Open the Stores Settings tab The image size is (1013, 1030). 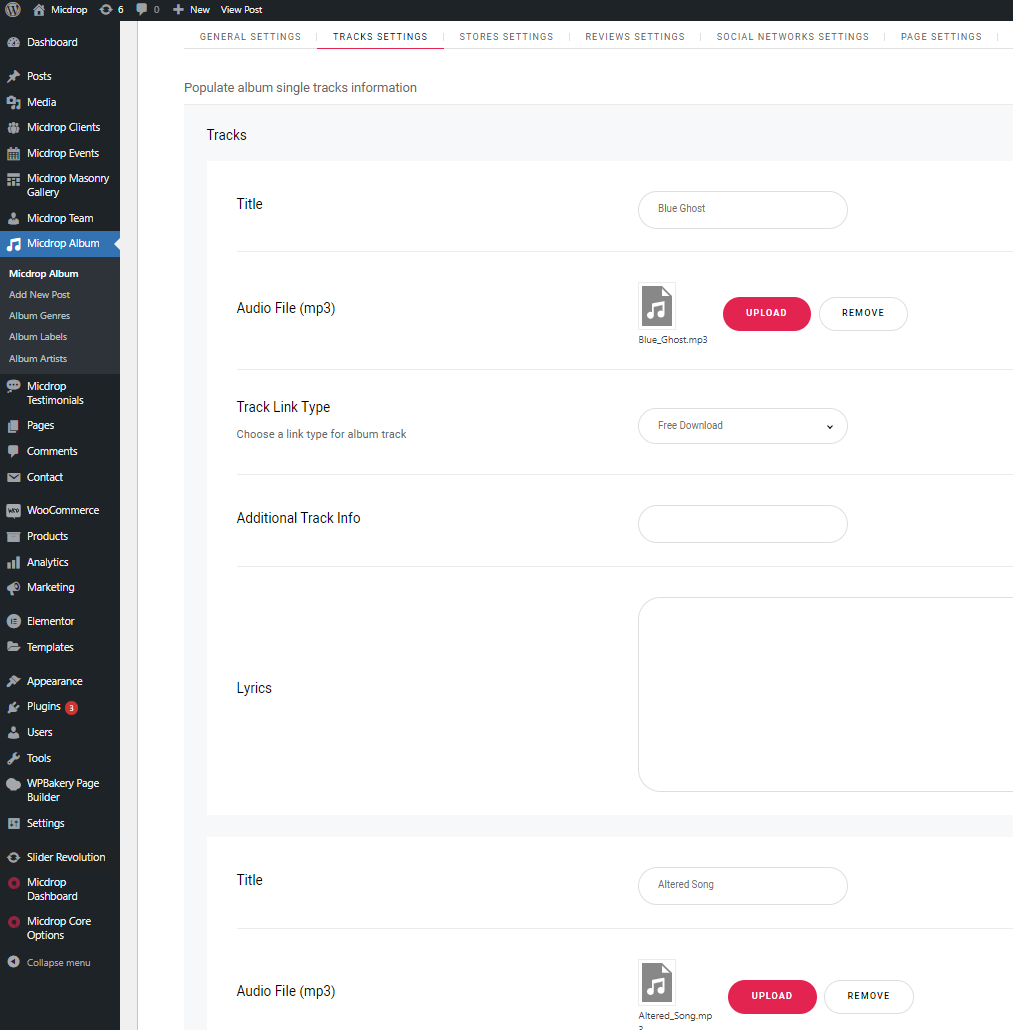[506, 37]
